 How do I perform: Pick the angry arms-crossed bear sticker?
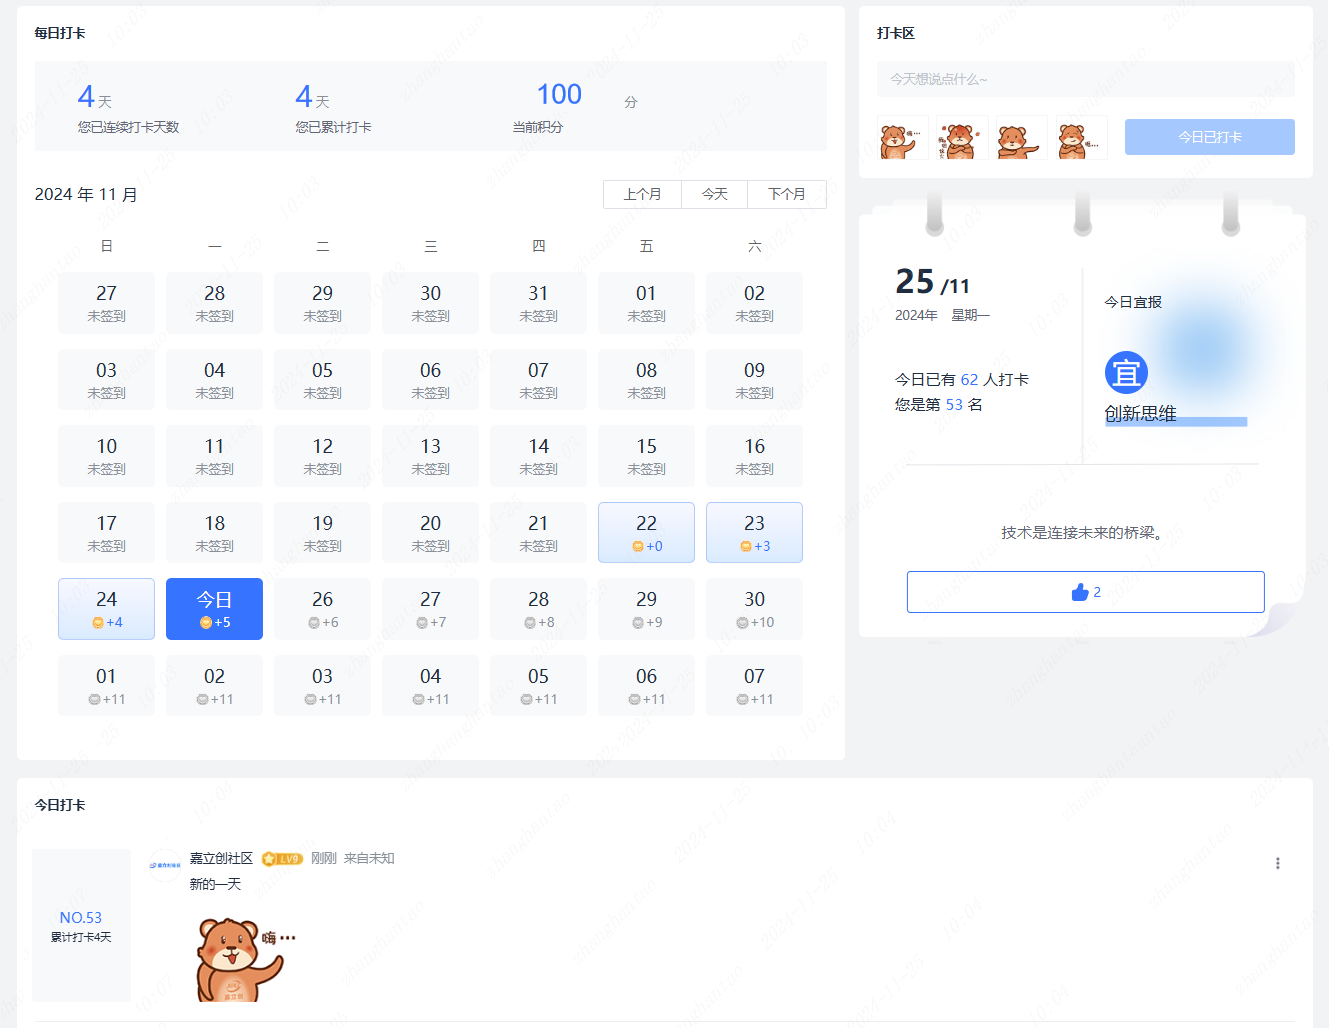coord(962,138)
